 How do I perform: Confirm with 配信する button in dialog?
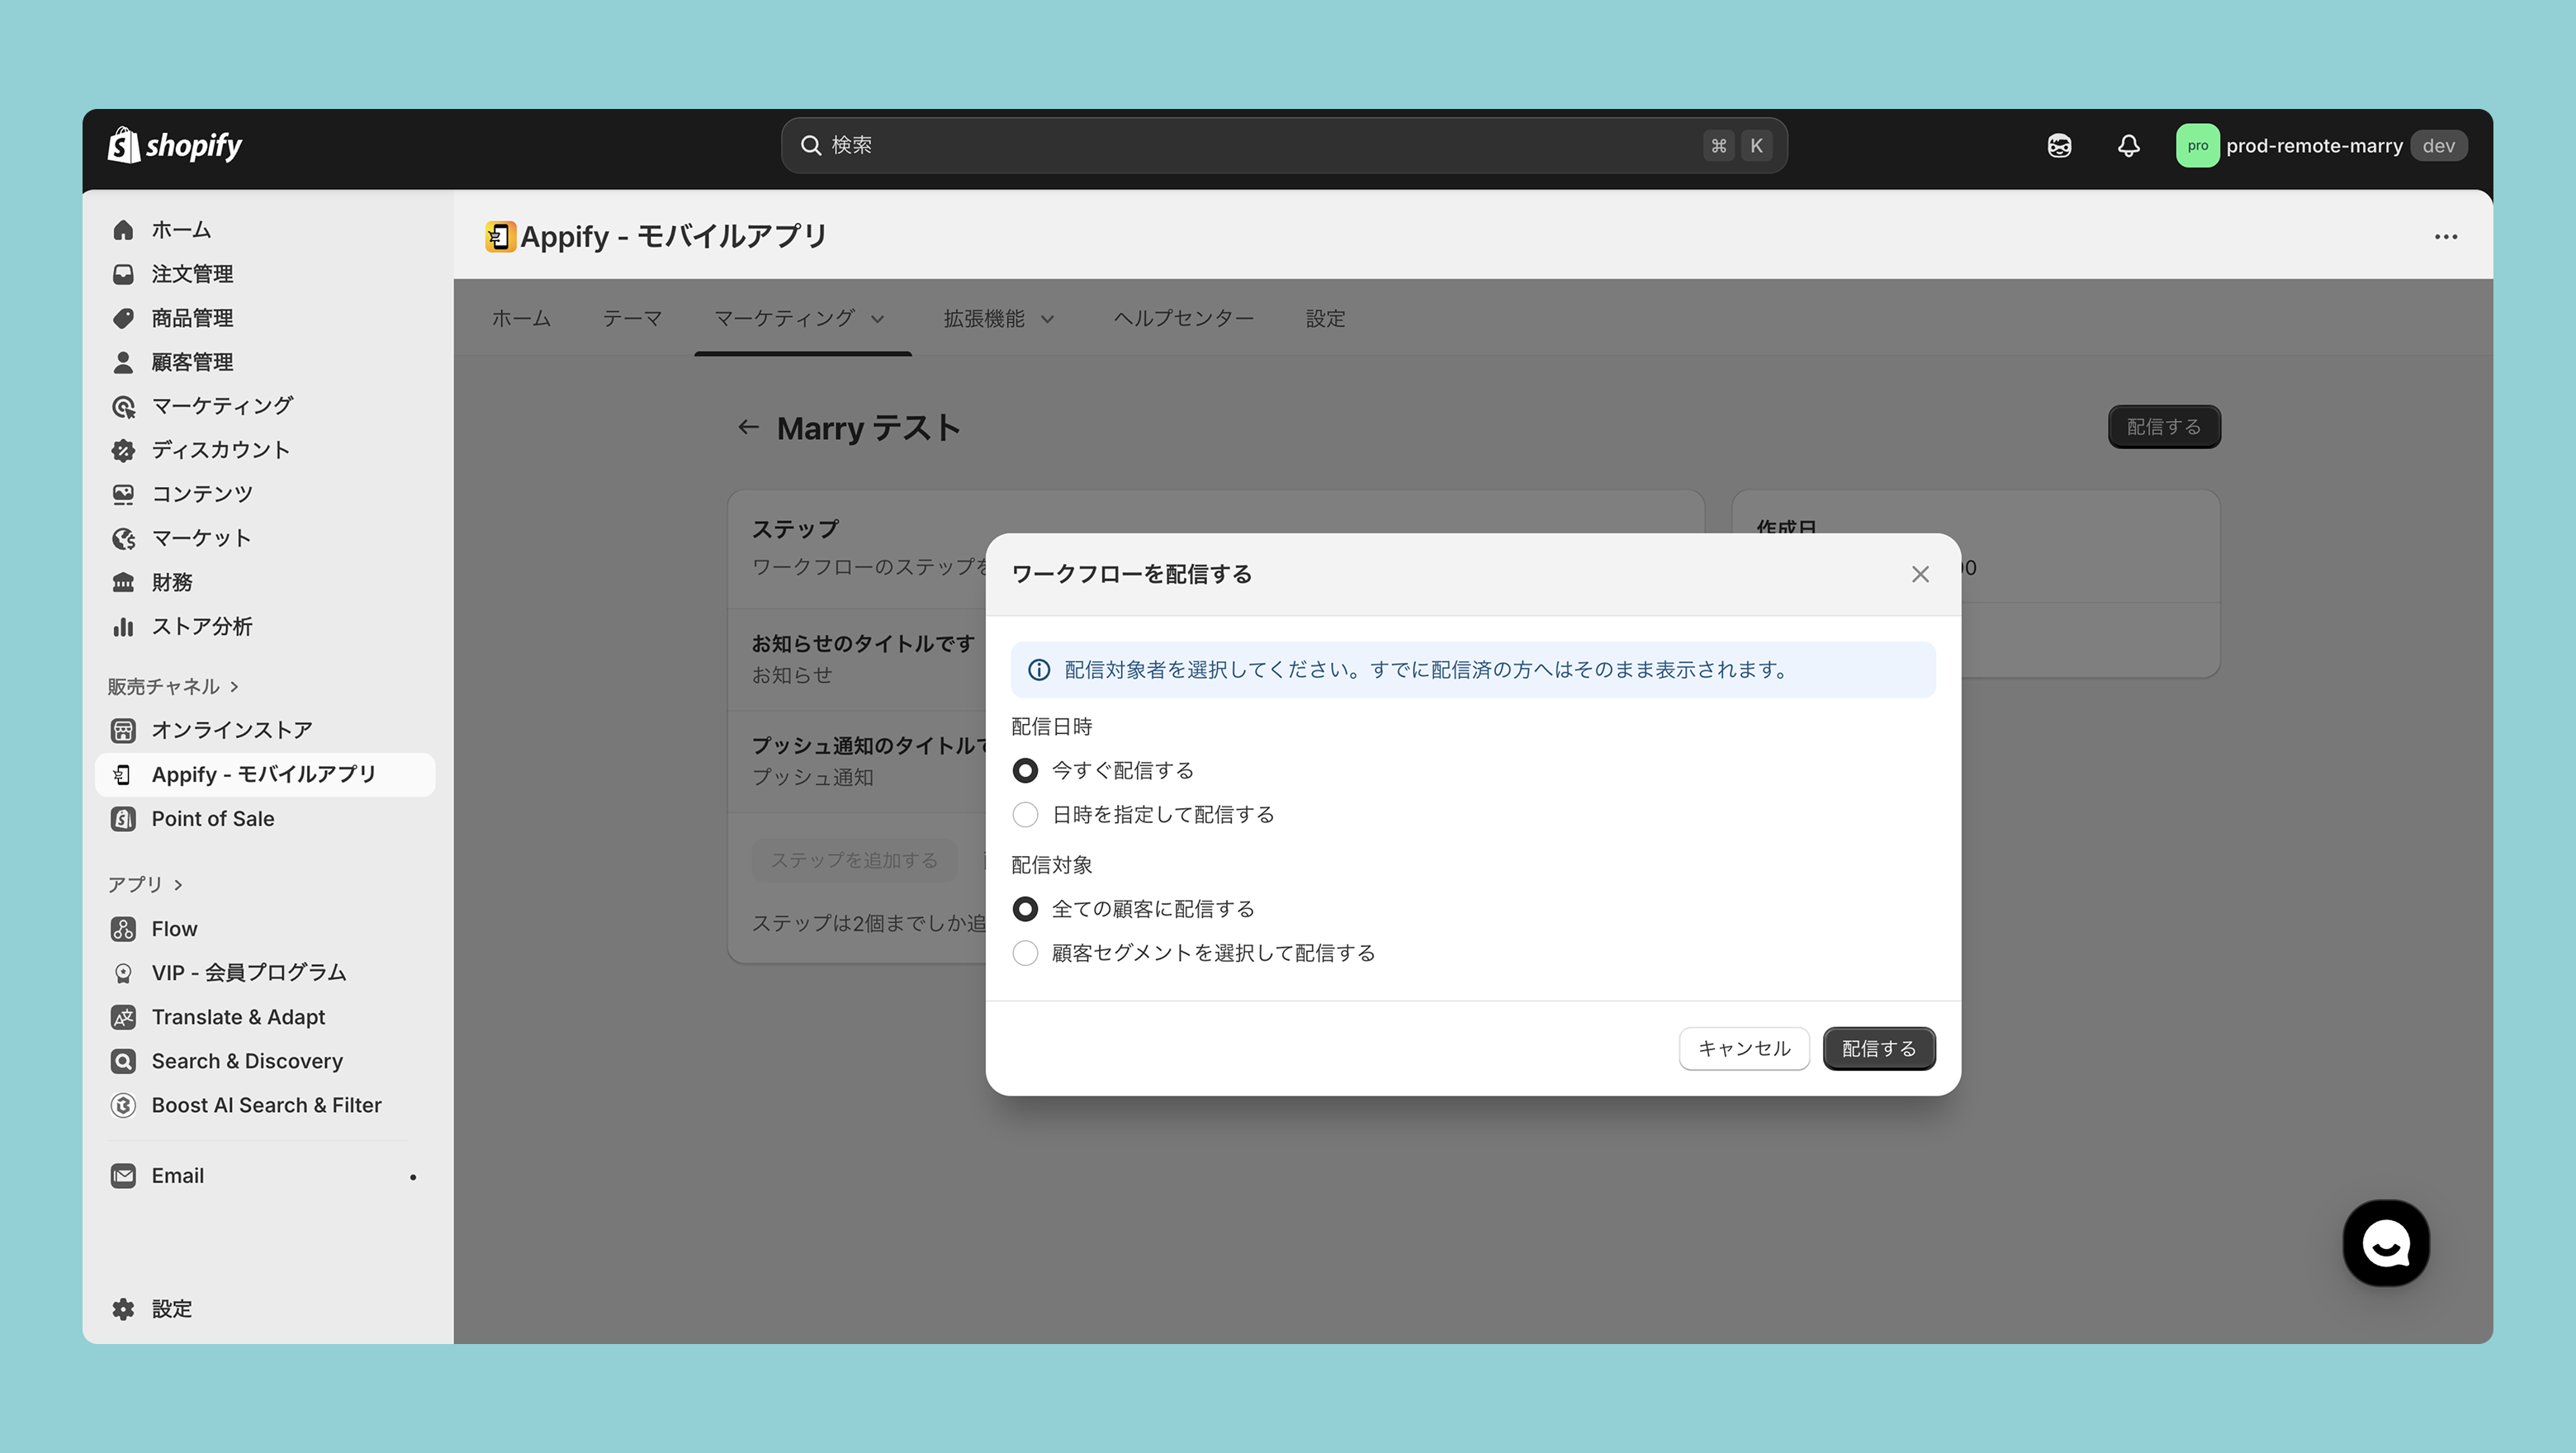pos(1878,1049)
